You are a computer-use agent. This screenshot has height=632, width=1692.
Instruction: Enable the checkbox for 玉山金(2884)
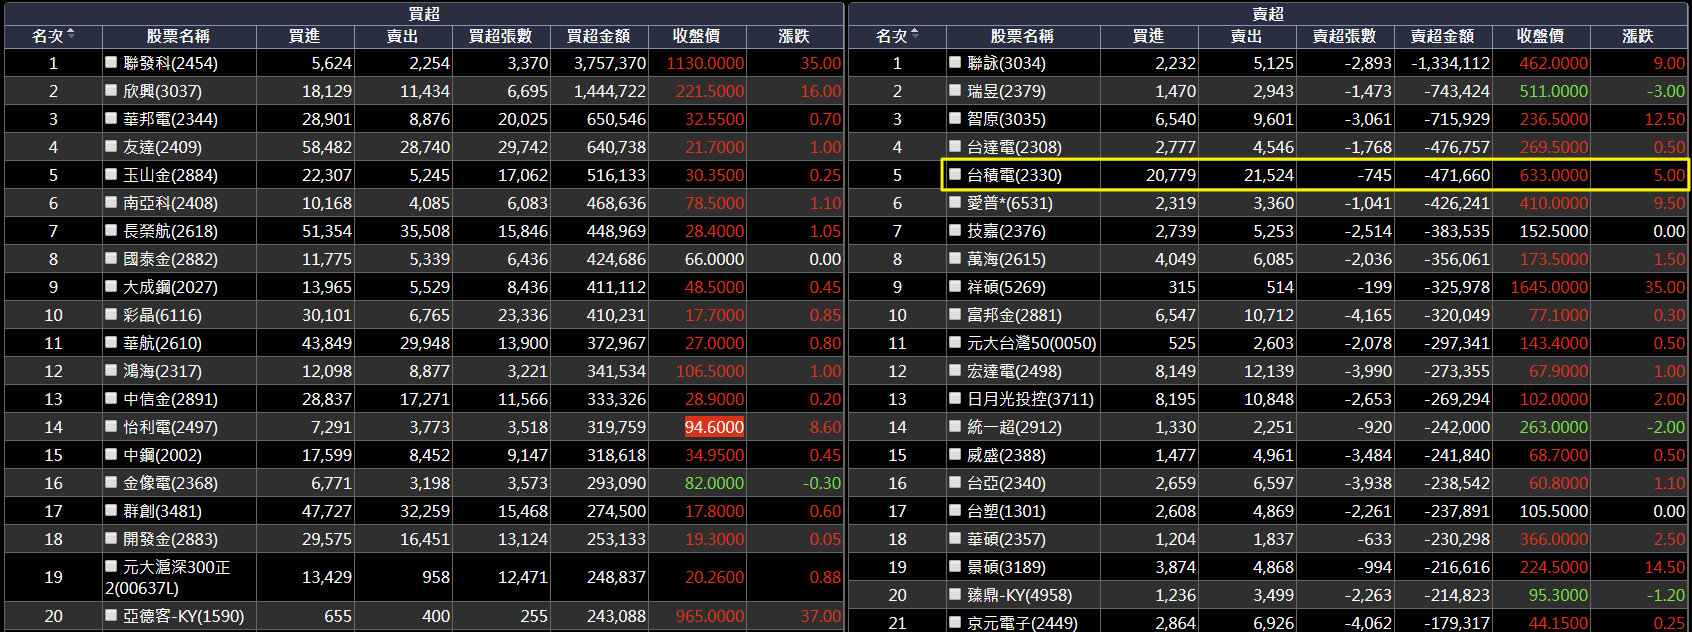tap(111, 174)
